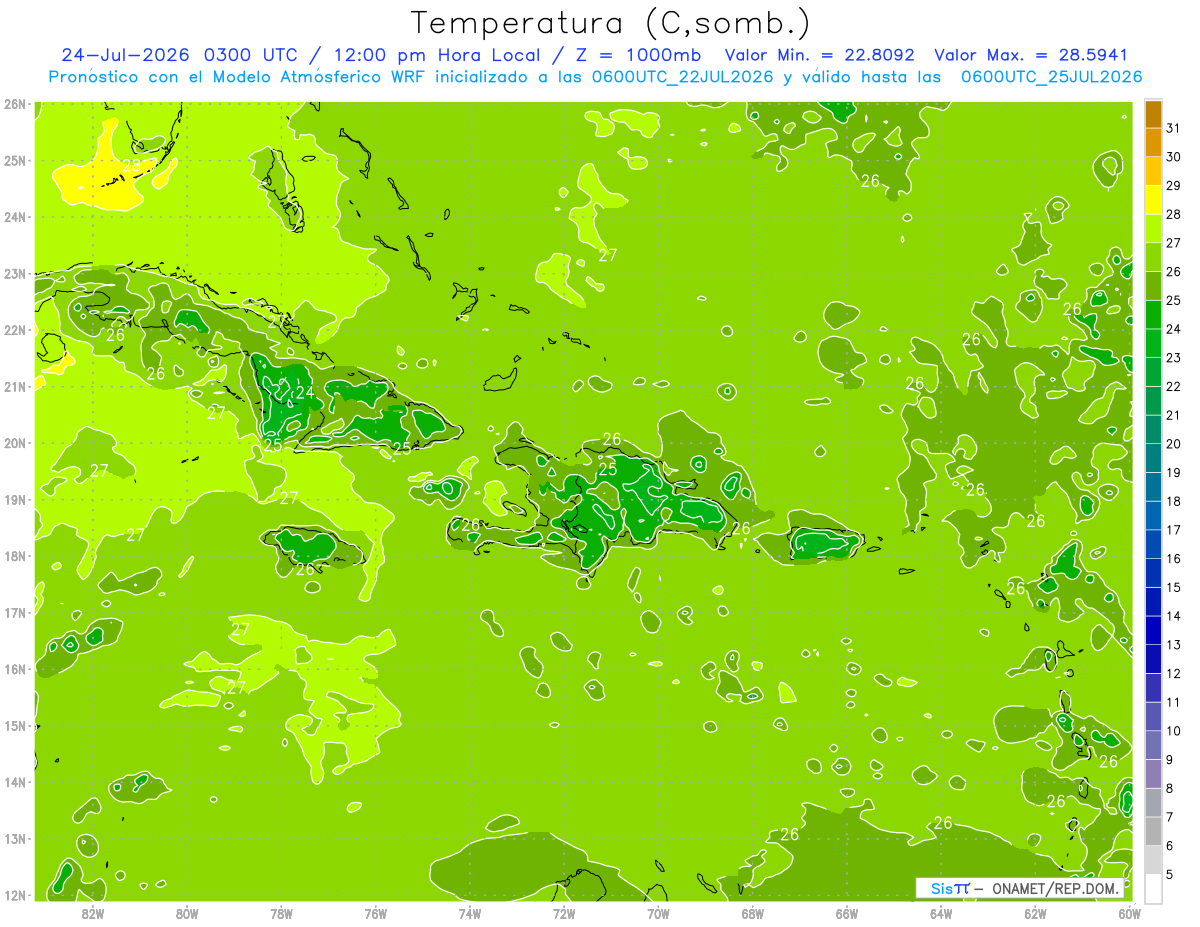Viewport: 1200px width, 927px height.
Task: Click the 74W longitude axis label
Action: [x=470, y=914]
